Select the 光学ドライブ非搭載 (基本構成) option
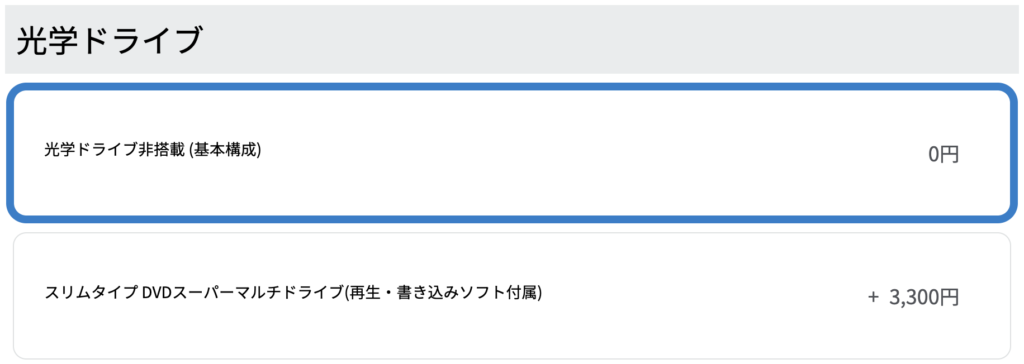 click(x=512, y=153)
